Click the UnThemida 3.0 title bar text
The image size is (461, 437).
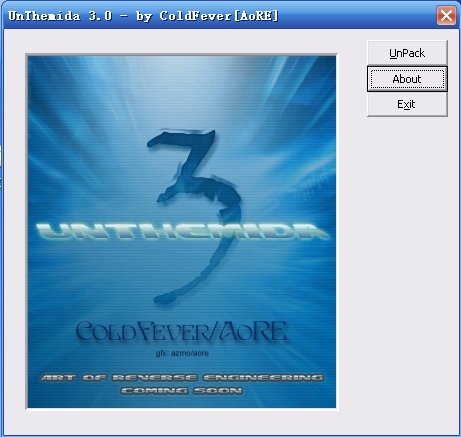pos(143,16)
